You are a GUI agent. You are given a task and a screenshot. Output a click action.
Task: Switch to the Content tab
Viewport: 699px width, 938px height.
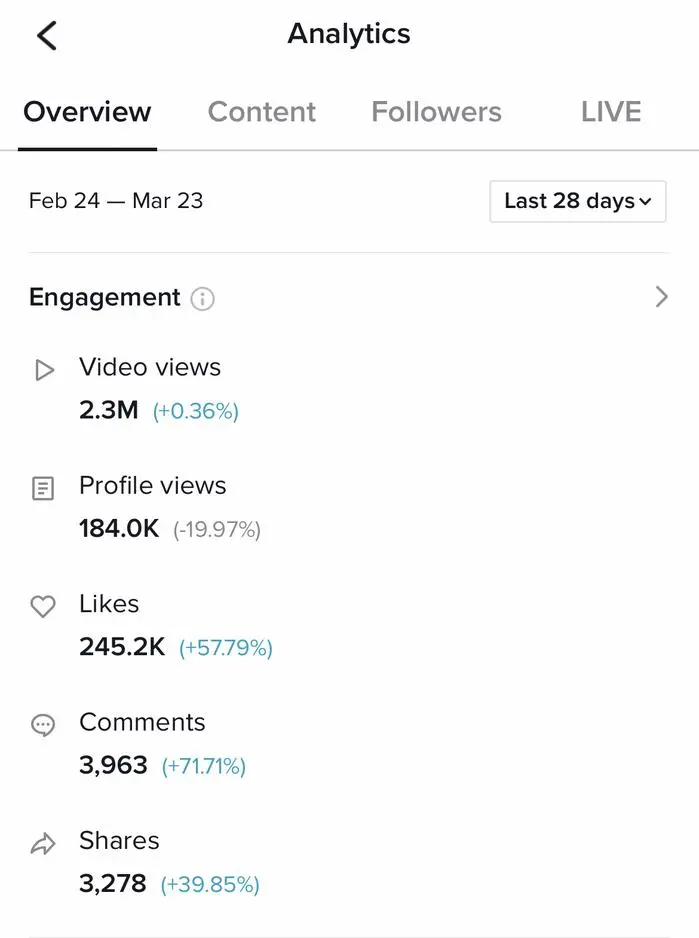262,112
